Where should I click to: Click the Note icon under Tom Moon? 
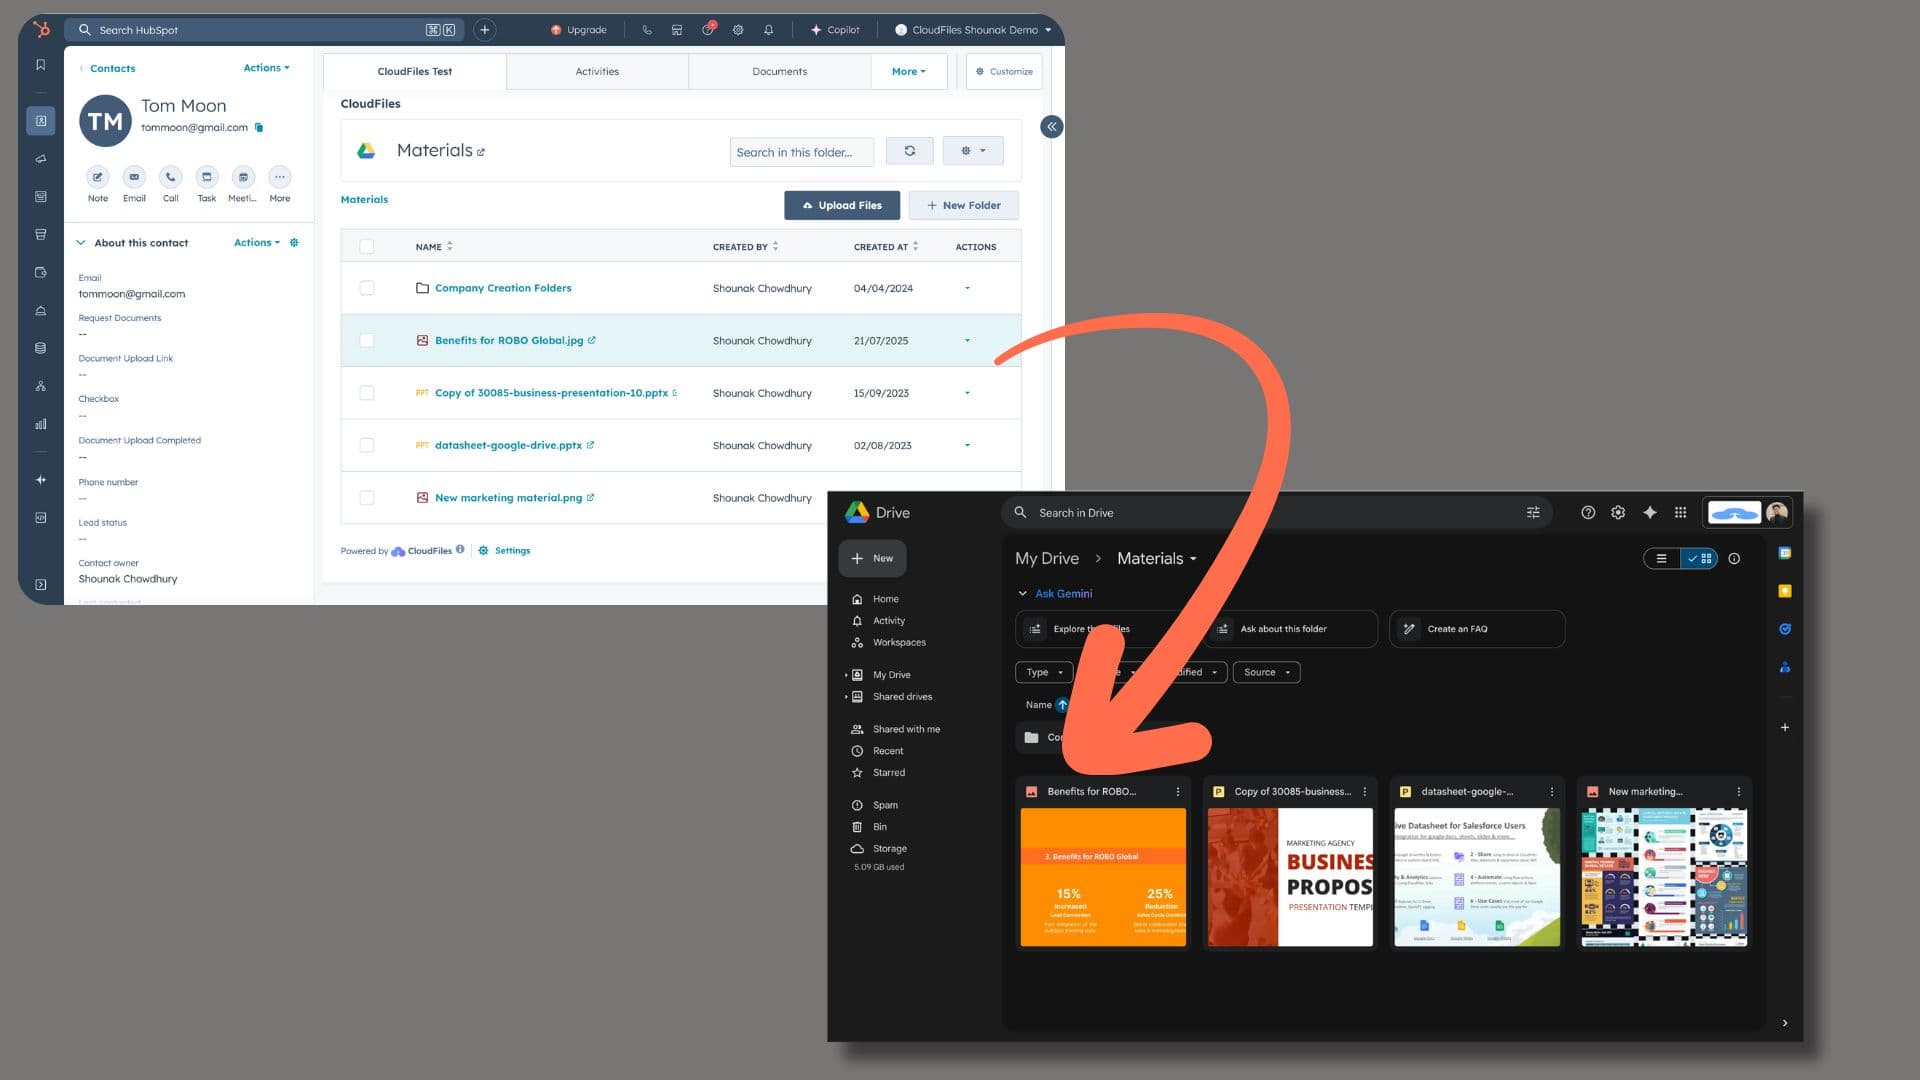(x=97, y=177)
